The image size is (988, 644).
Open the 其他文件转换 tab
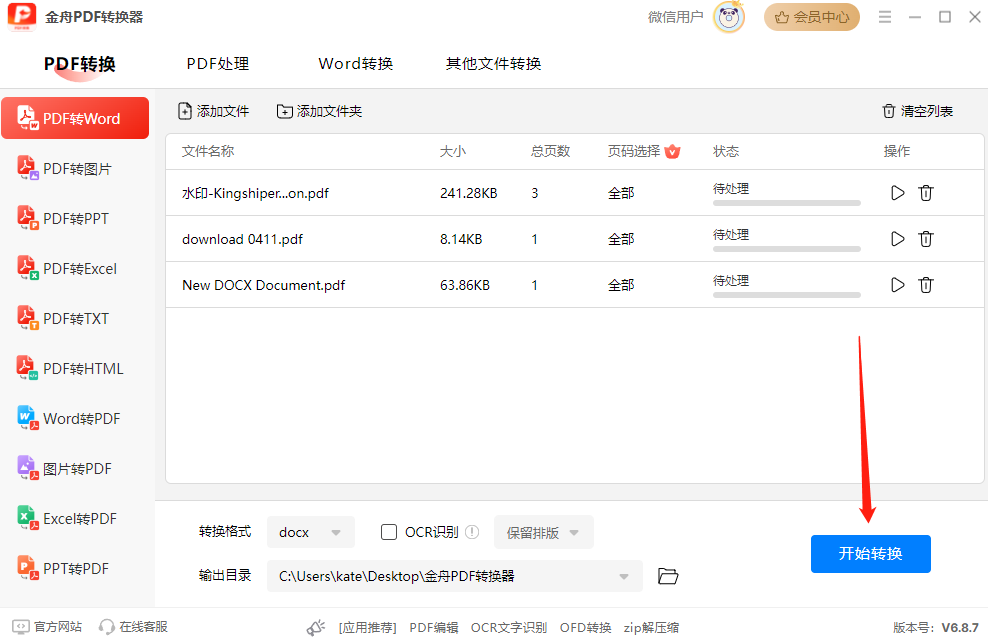pyautogui.click(x=493, y=64)
